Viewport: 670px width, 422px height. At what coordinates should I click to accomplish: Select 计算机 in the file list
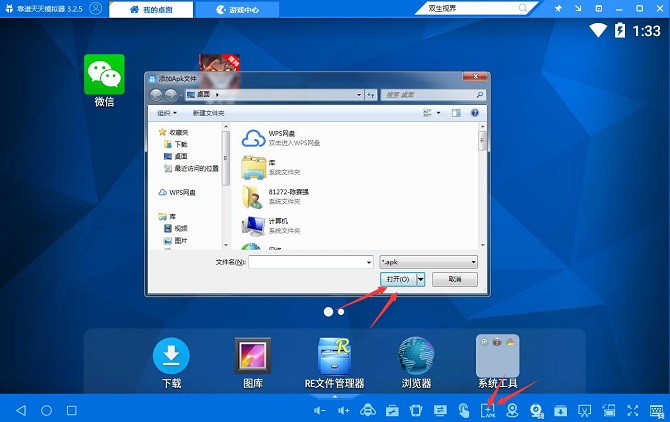pos(271,226)
